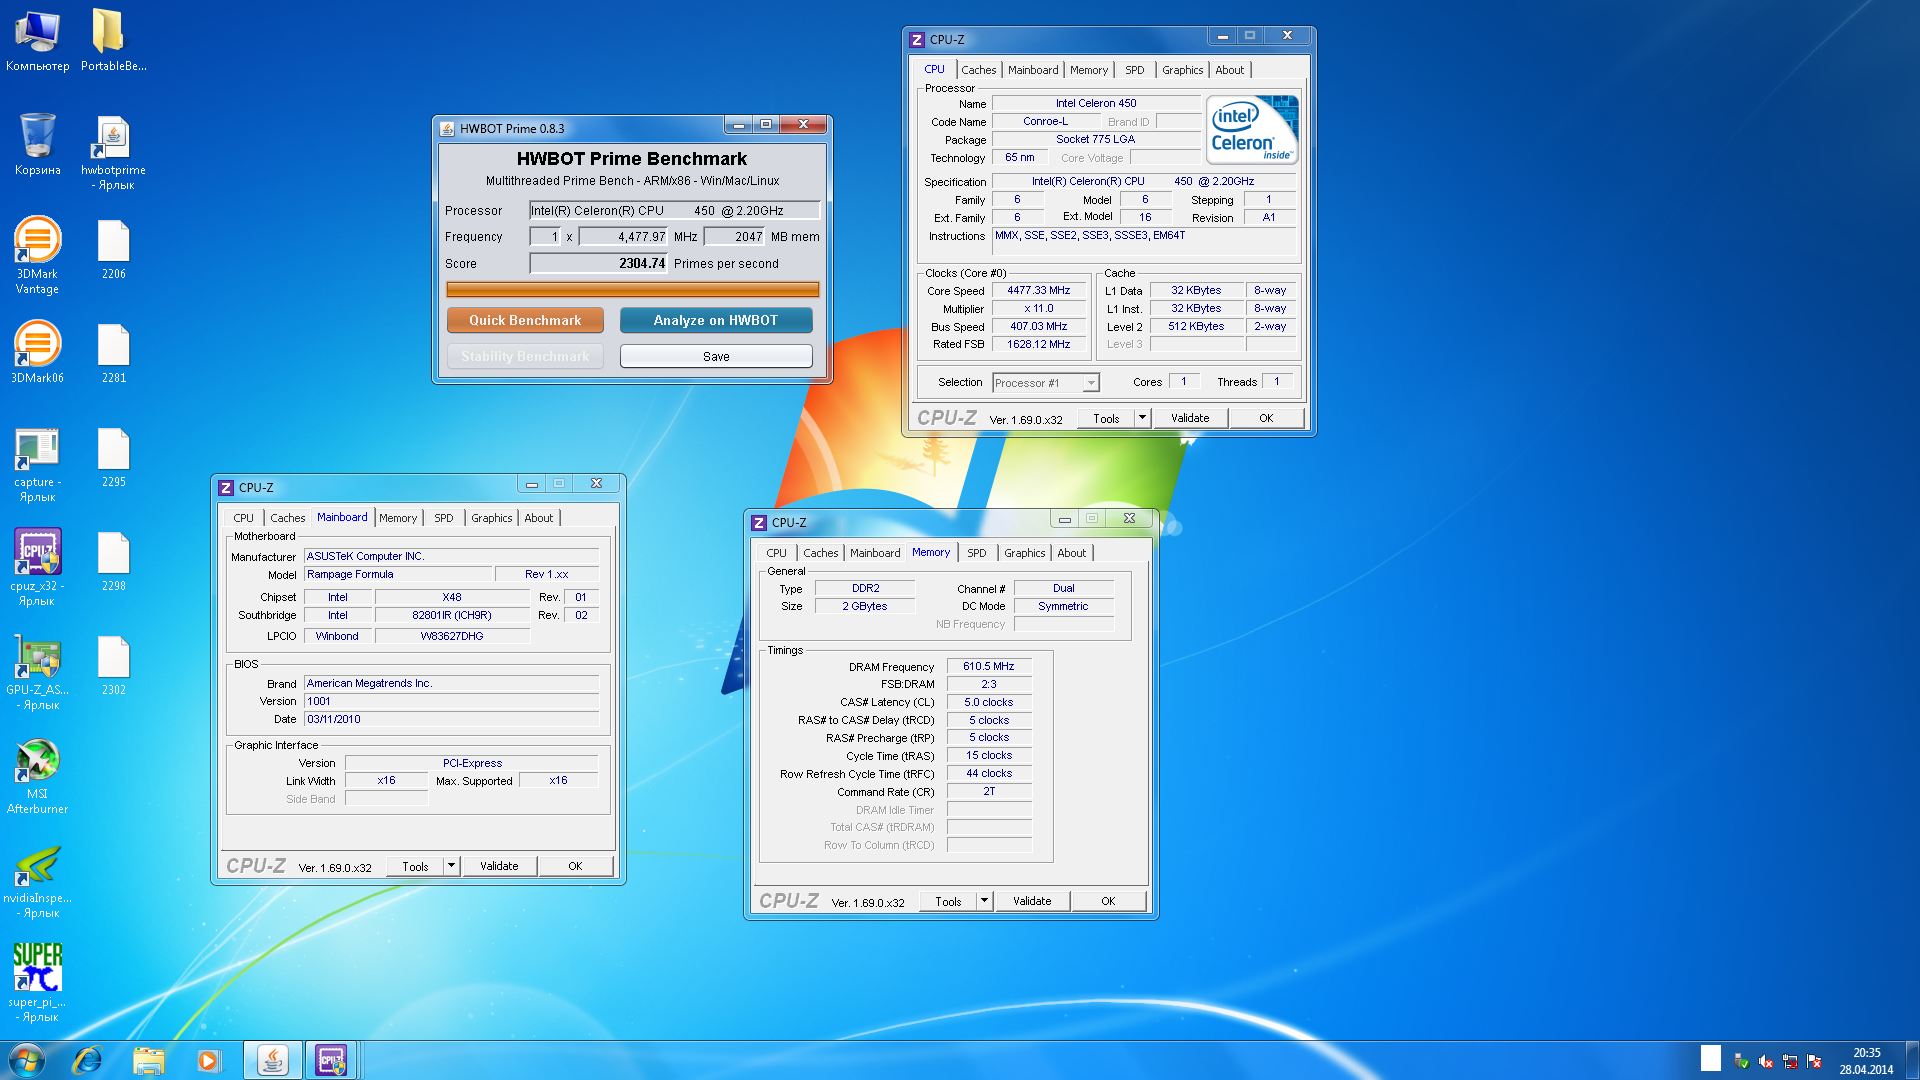This screenshot has height=1080, width=1920.
Task: Click the BIOS date 03/11/2010 field
Action: [451, 719]
